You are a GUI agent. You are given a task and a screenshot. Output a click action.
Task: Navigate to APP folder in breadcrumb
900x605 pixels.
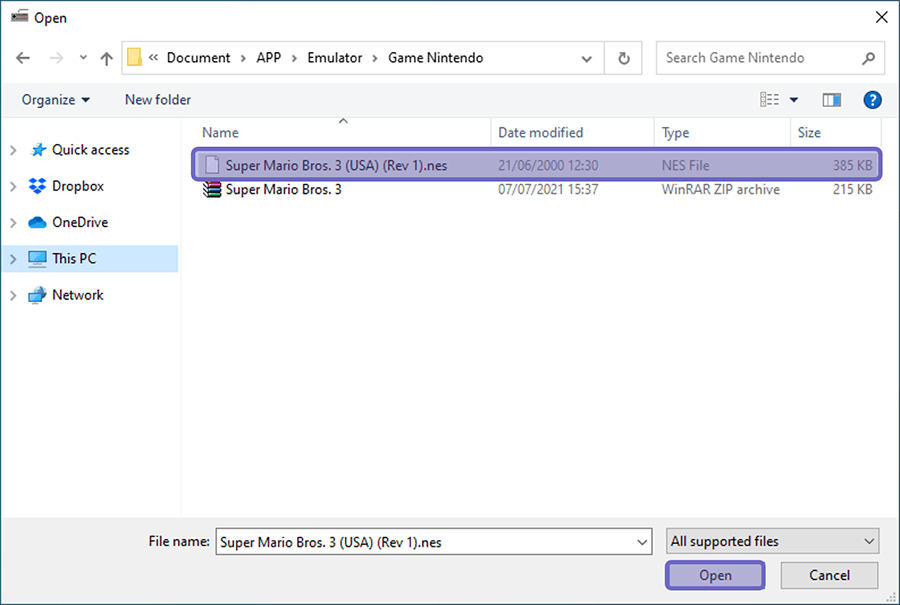tap(269, 58)
